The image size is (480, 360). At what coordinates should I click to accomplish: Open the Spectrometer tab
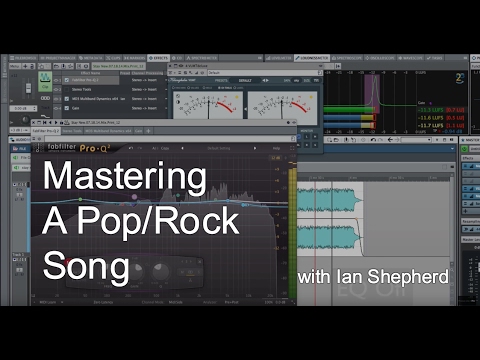pyautogui.click(x=202, y=58)
